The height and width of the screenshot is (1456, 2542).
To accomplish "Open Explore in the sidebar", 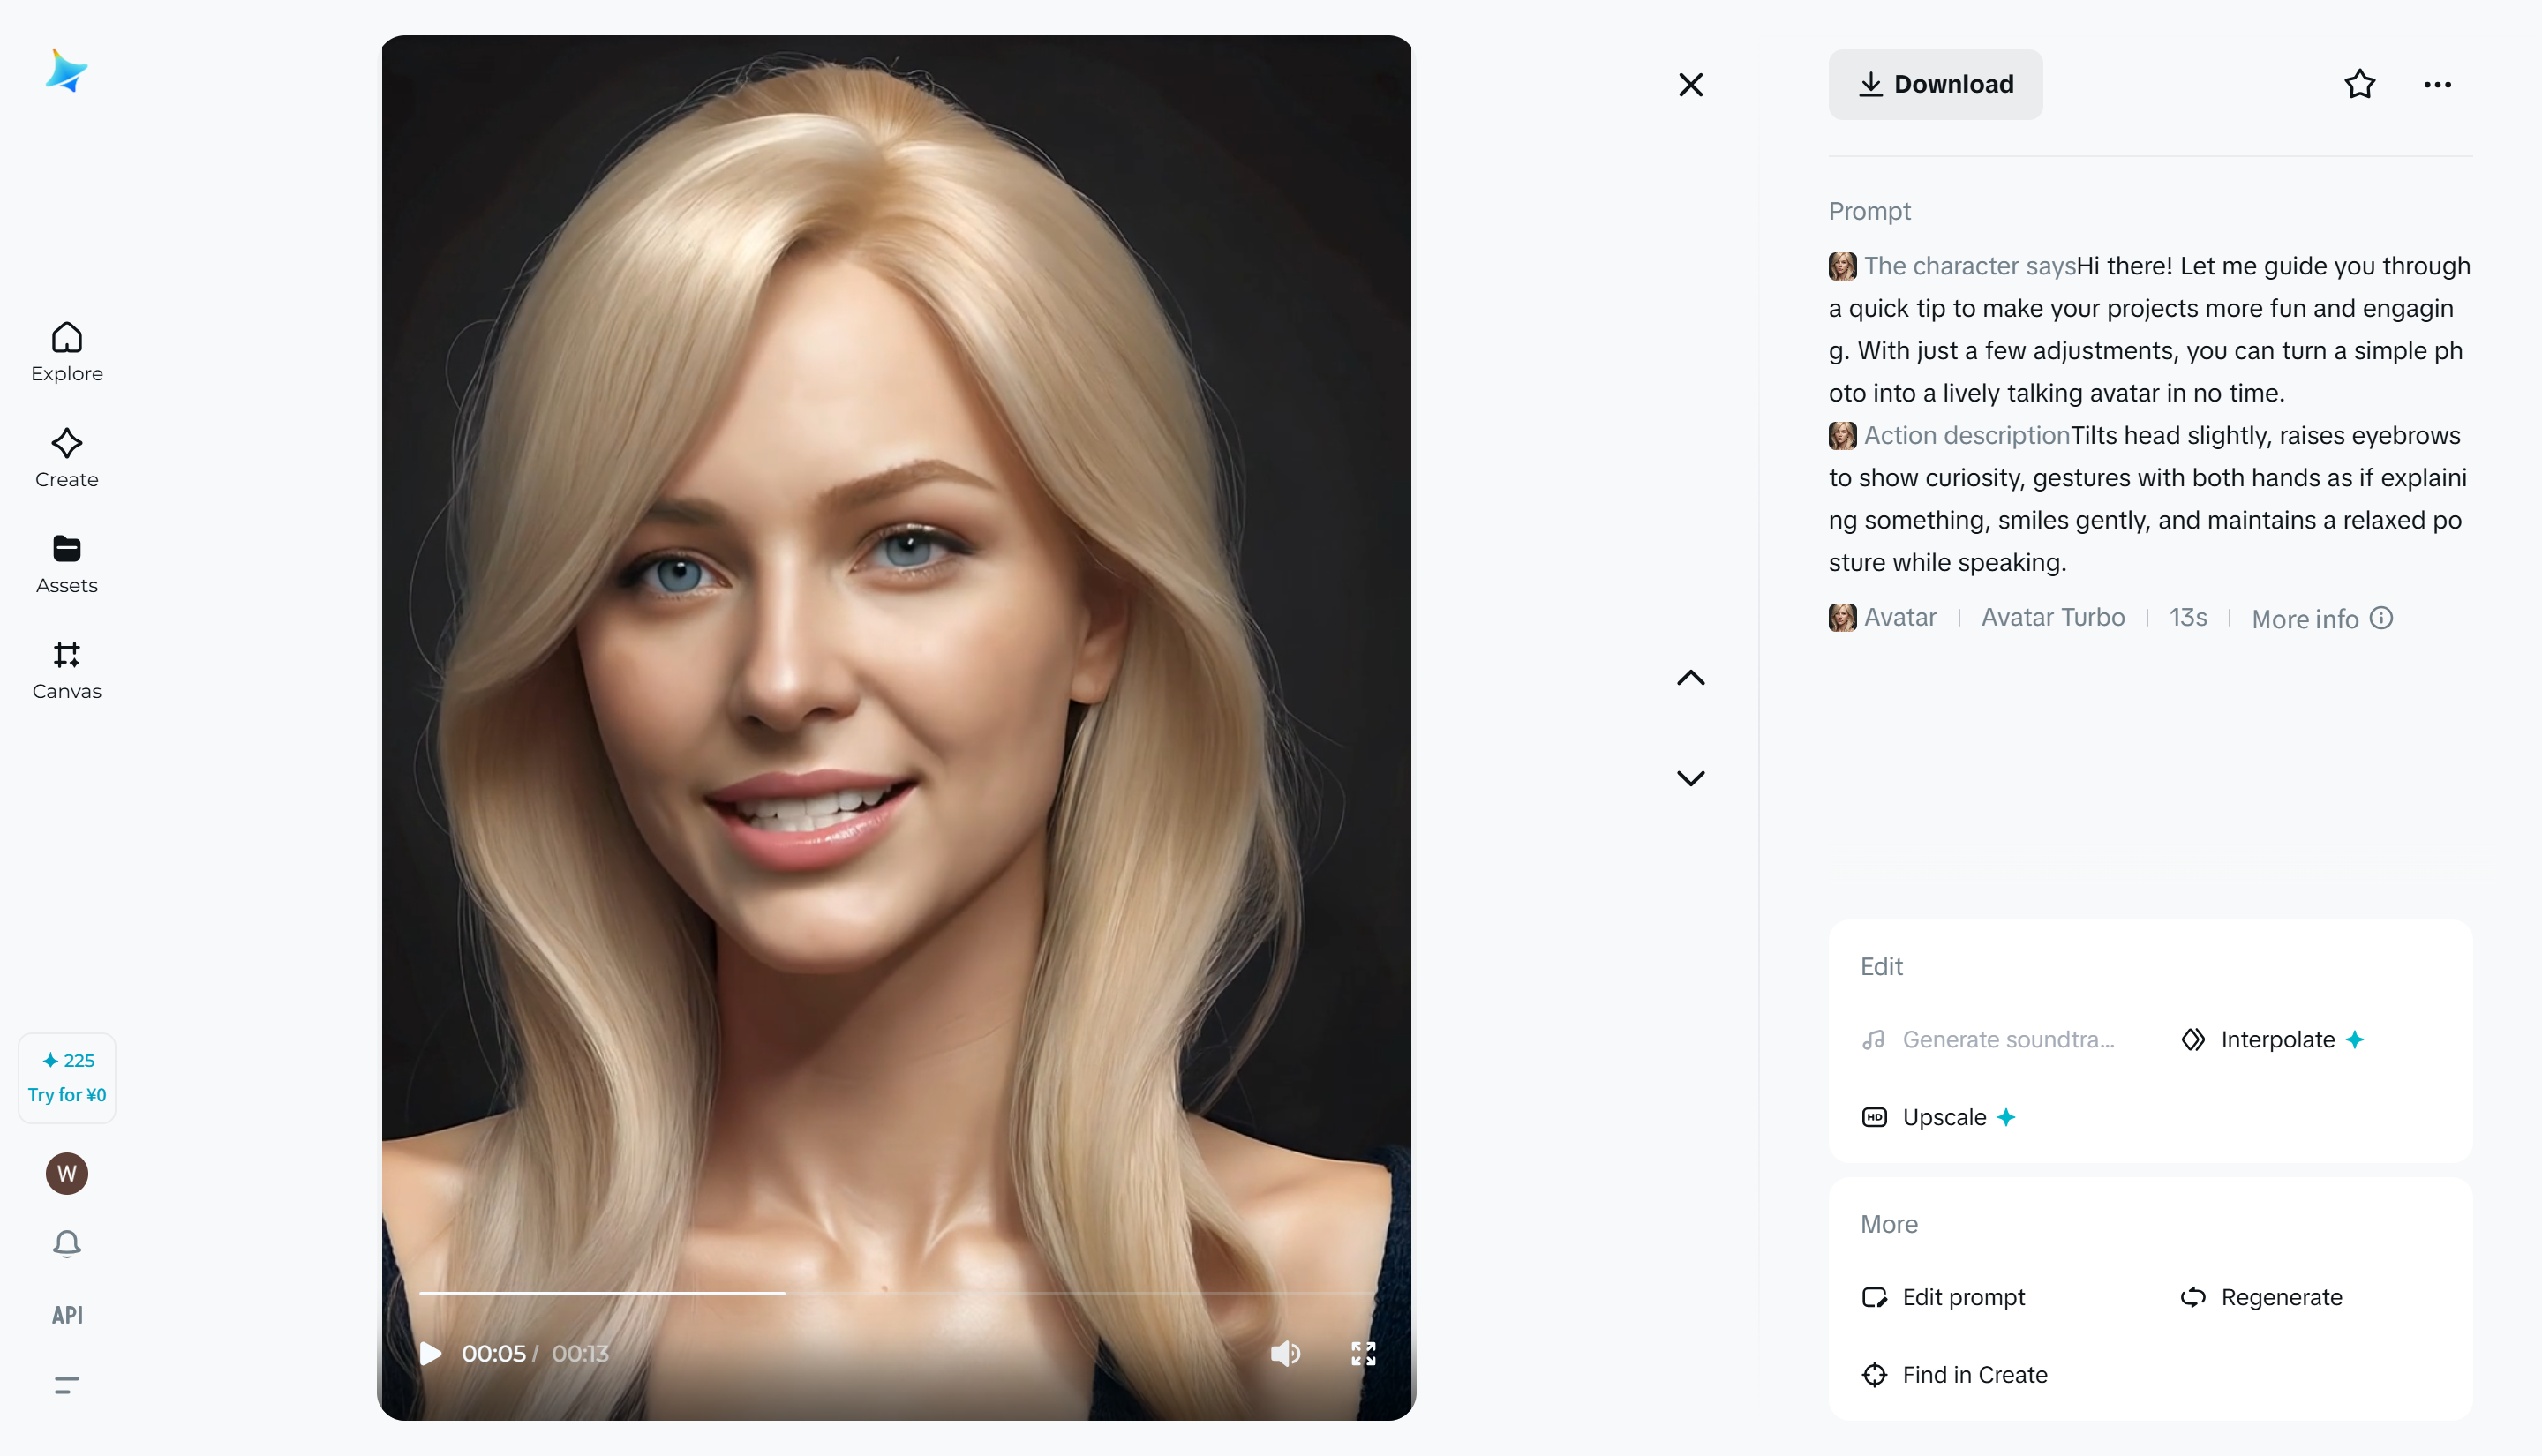I will pos(66,352).
